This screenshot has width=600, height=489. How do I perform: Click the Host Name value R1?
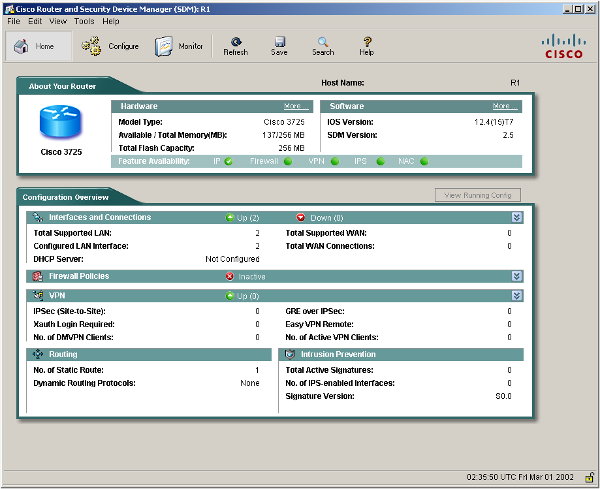click(x=515, y=83)
